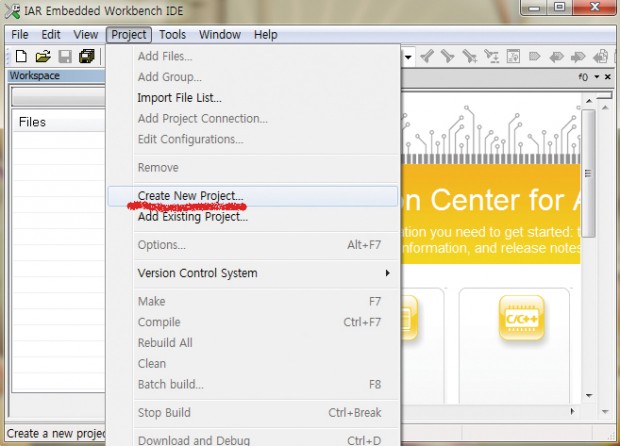620x446 pixels.
Task: Click the IAR Embedded Workbench title bar icon
Action: 12,11
